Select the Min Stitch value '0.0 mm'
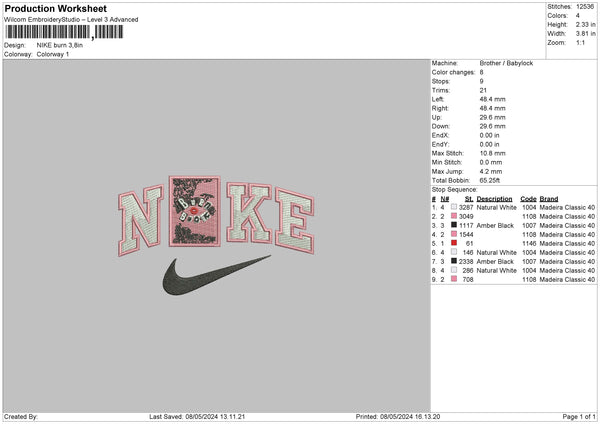Screen dimensions: 600x424 tap(491, 162)
